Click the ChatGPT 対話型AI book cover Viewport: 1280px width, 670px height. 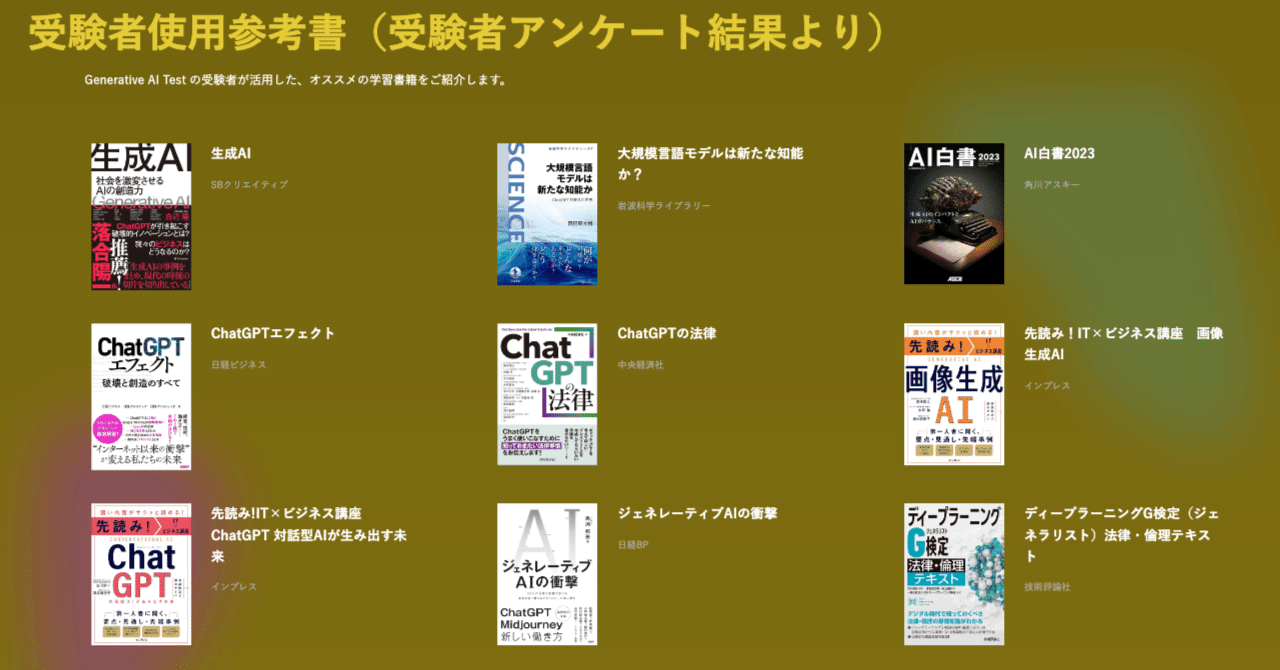(141, 574)
